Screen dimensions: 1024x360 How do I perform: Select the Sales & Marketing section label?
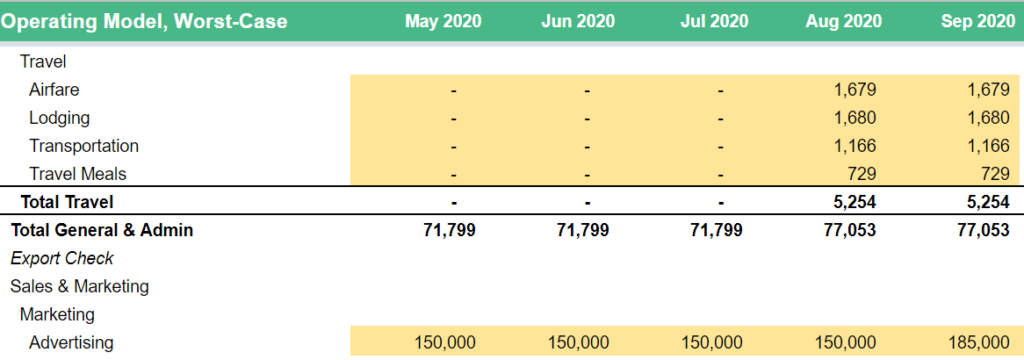coord(80,286)
